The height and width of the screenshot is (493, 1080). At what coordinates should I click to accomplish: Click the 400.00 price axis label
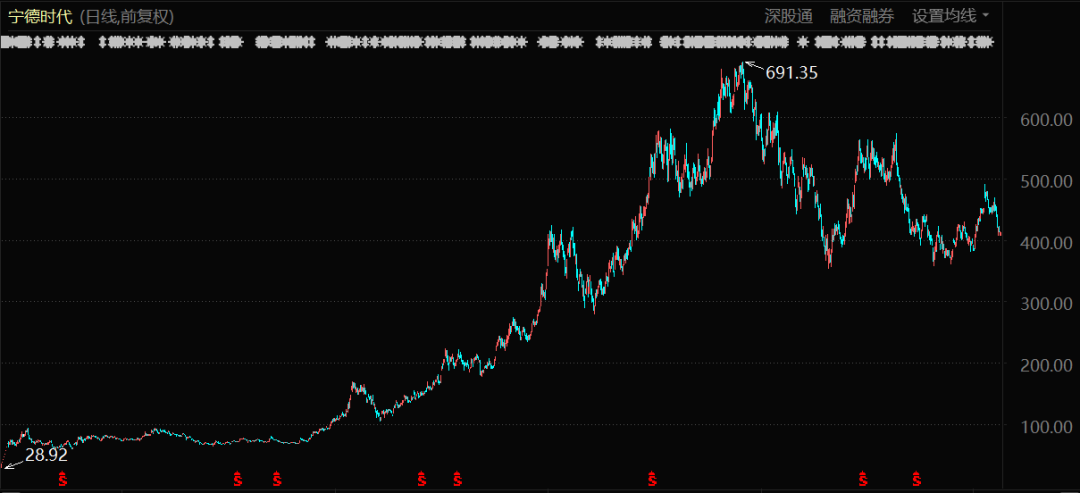tap(1046, 242)
